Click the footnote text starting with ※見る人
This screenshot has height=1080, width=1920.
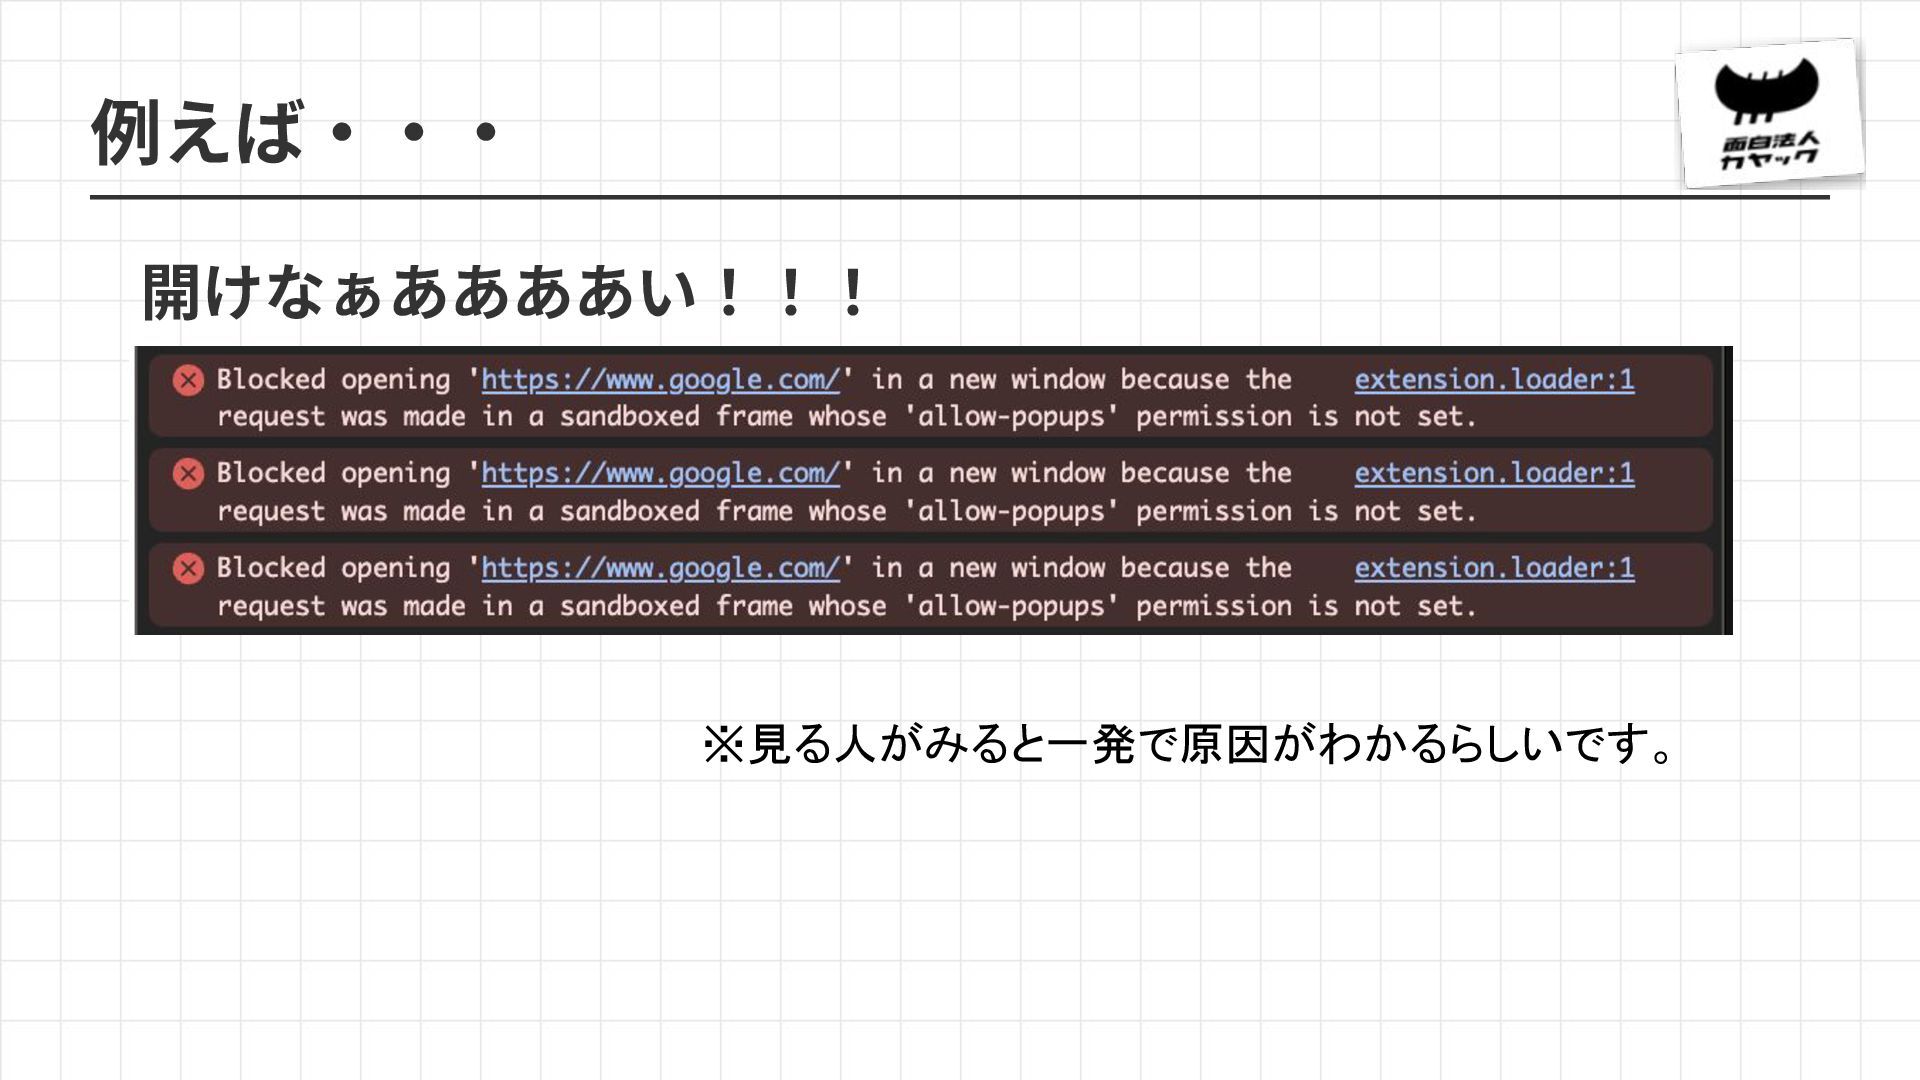click(x=1190, y=744)
